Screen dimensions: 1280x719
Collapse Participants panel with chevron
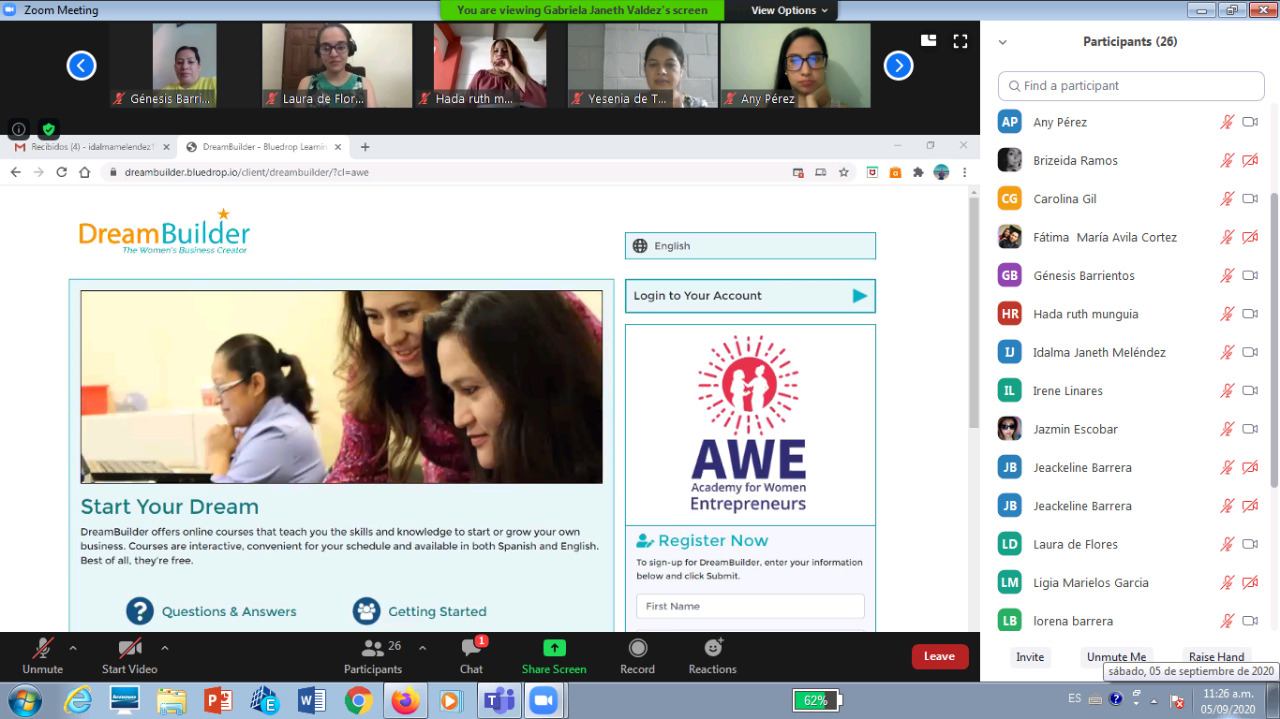coord(1003,42)
